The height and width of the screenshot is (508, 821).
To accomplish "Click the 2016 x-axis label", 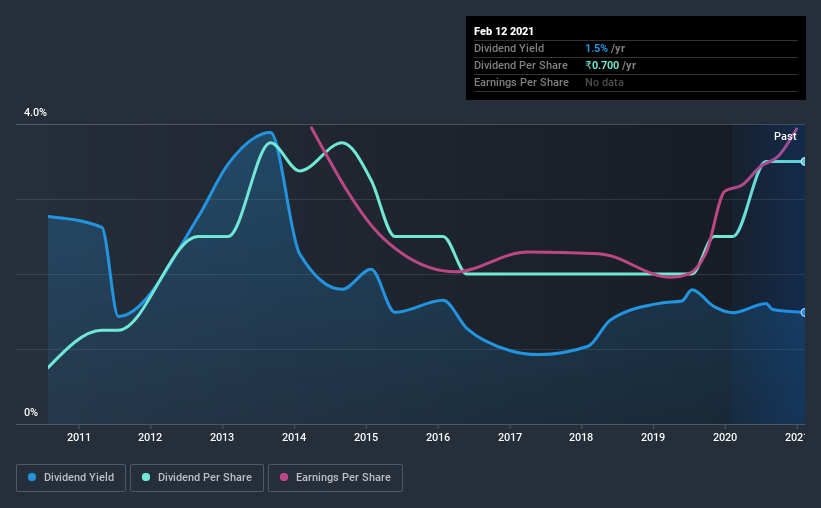I will click(438, 437).
